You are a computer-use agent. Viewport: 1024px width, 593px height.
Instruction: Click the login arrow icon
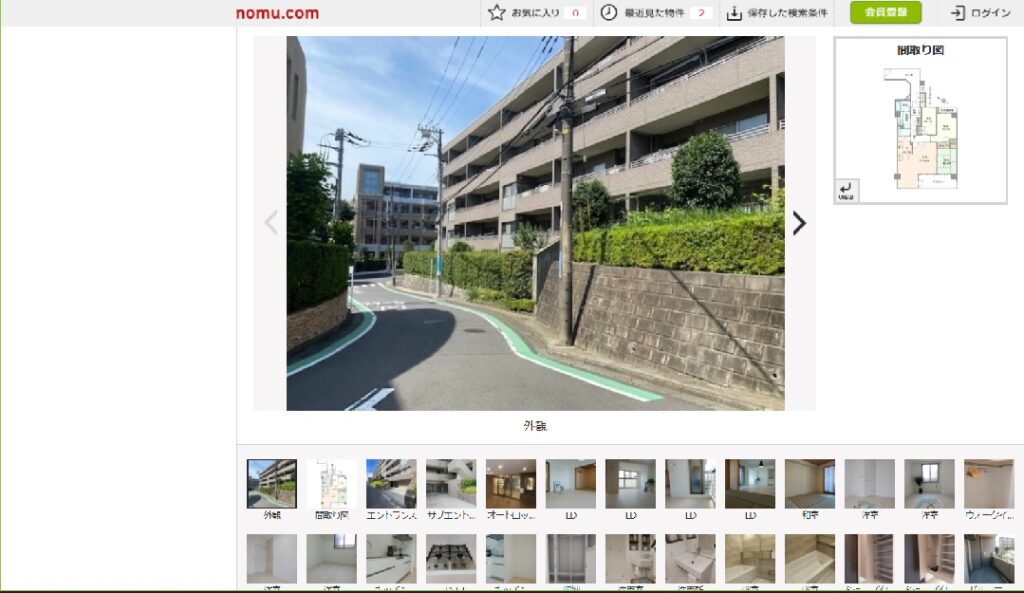(x=957, y=13)
